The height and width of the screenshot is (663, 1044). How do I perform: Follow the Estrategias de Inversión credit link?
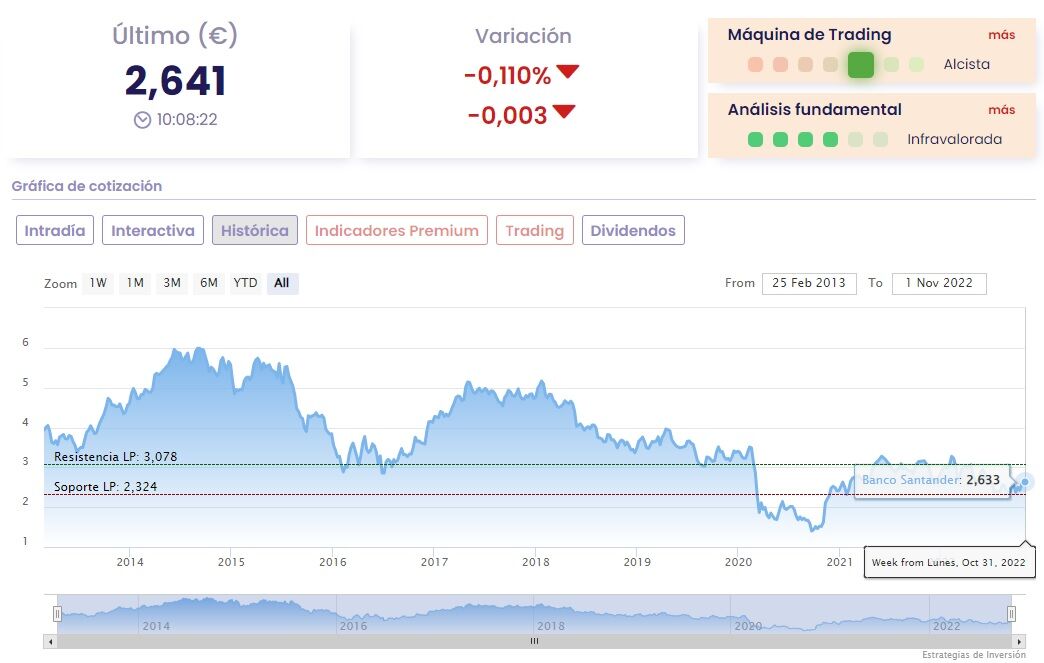[x=973, y=655]
